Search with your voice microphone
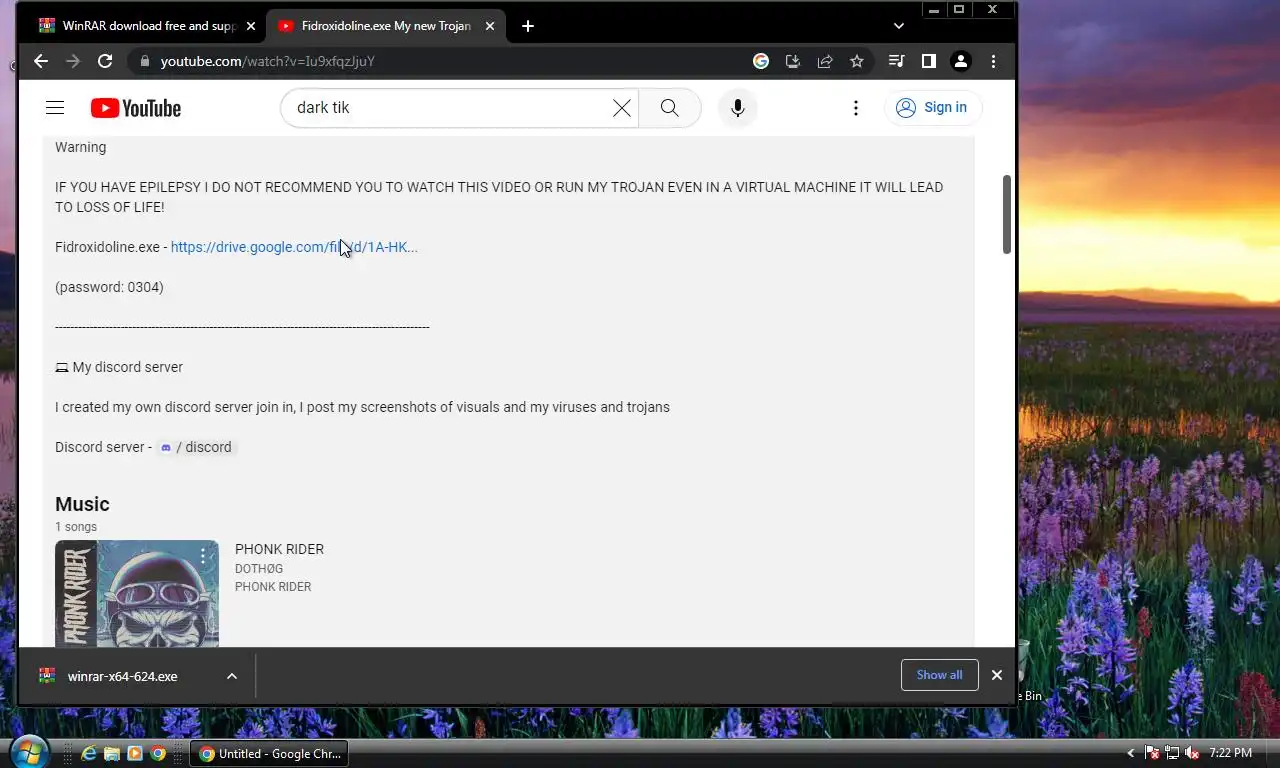The height and width of the screenshot is (768, 1280). (738, 108)
